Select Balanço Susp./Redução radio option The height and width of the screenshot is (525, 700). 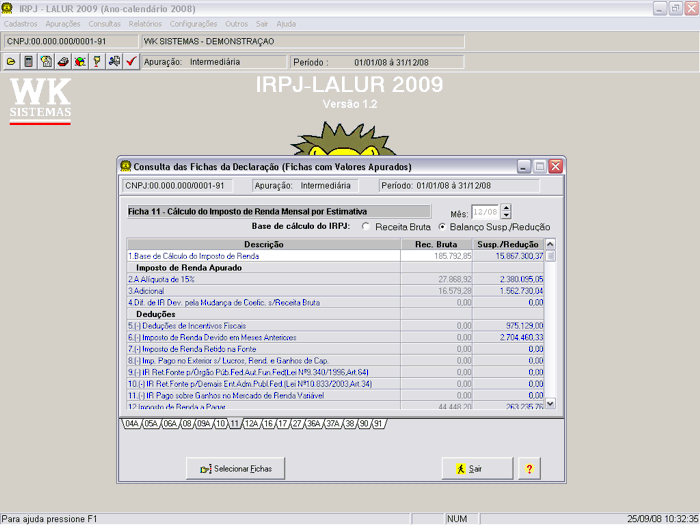click(x=443, y=227)
